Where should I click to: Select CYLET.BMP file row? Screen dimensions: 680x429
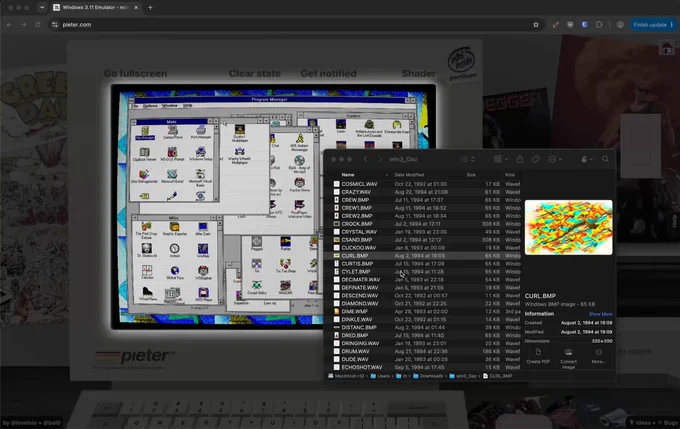[x=423, y=272]
